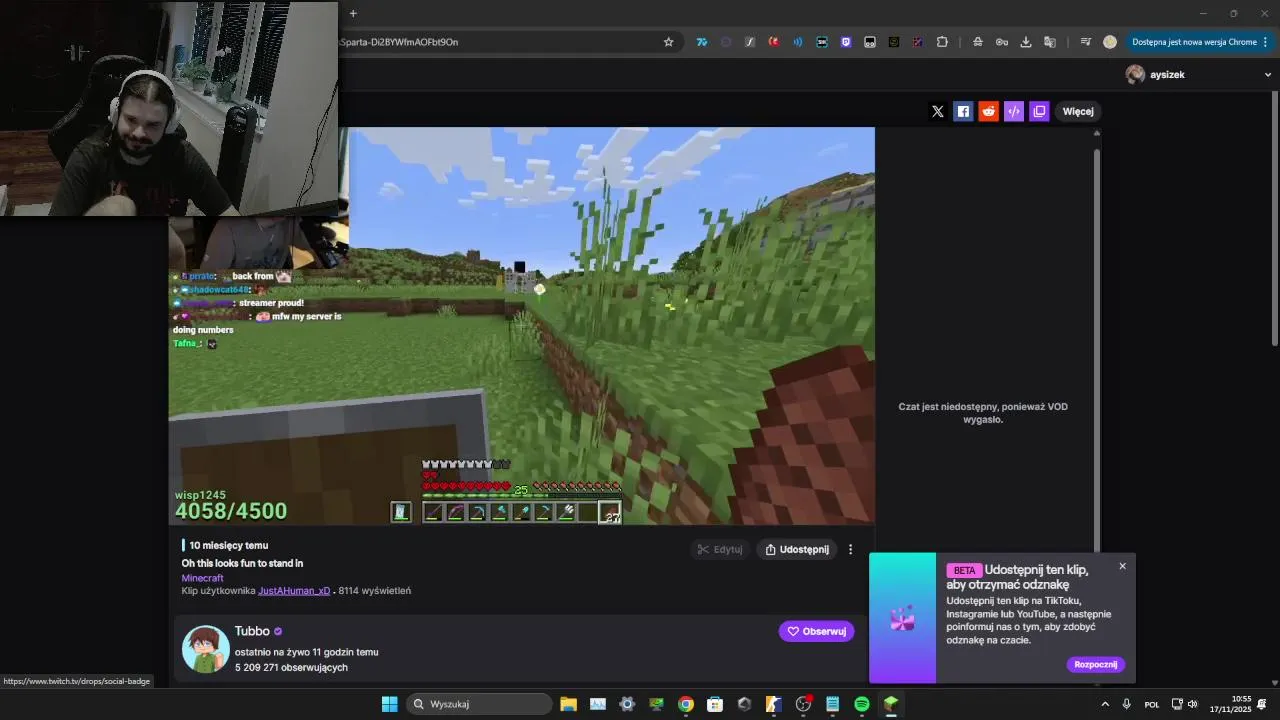Click the chat unavailable message

[x=983, y=413]
